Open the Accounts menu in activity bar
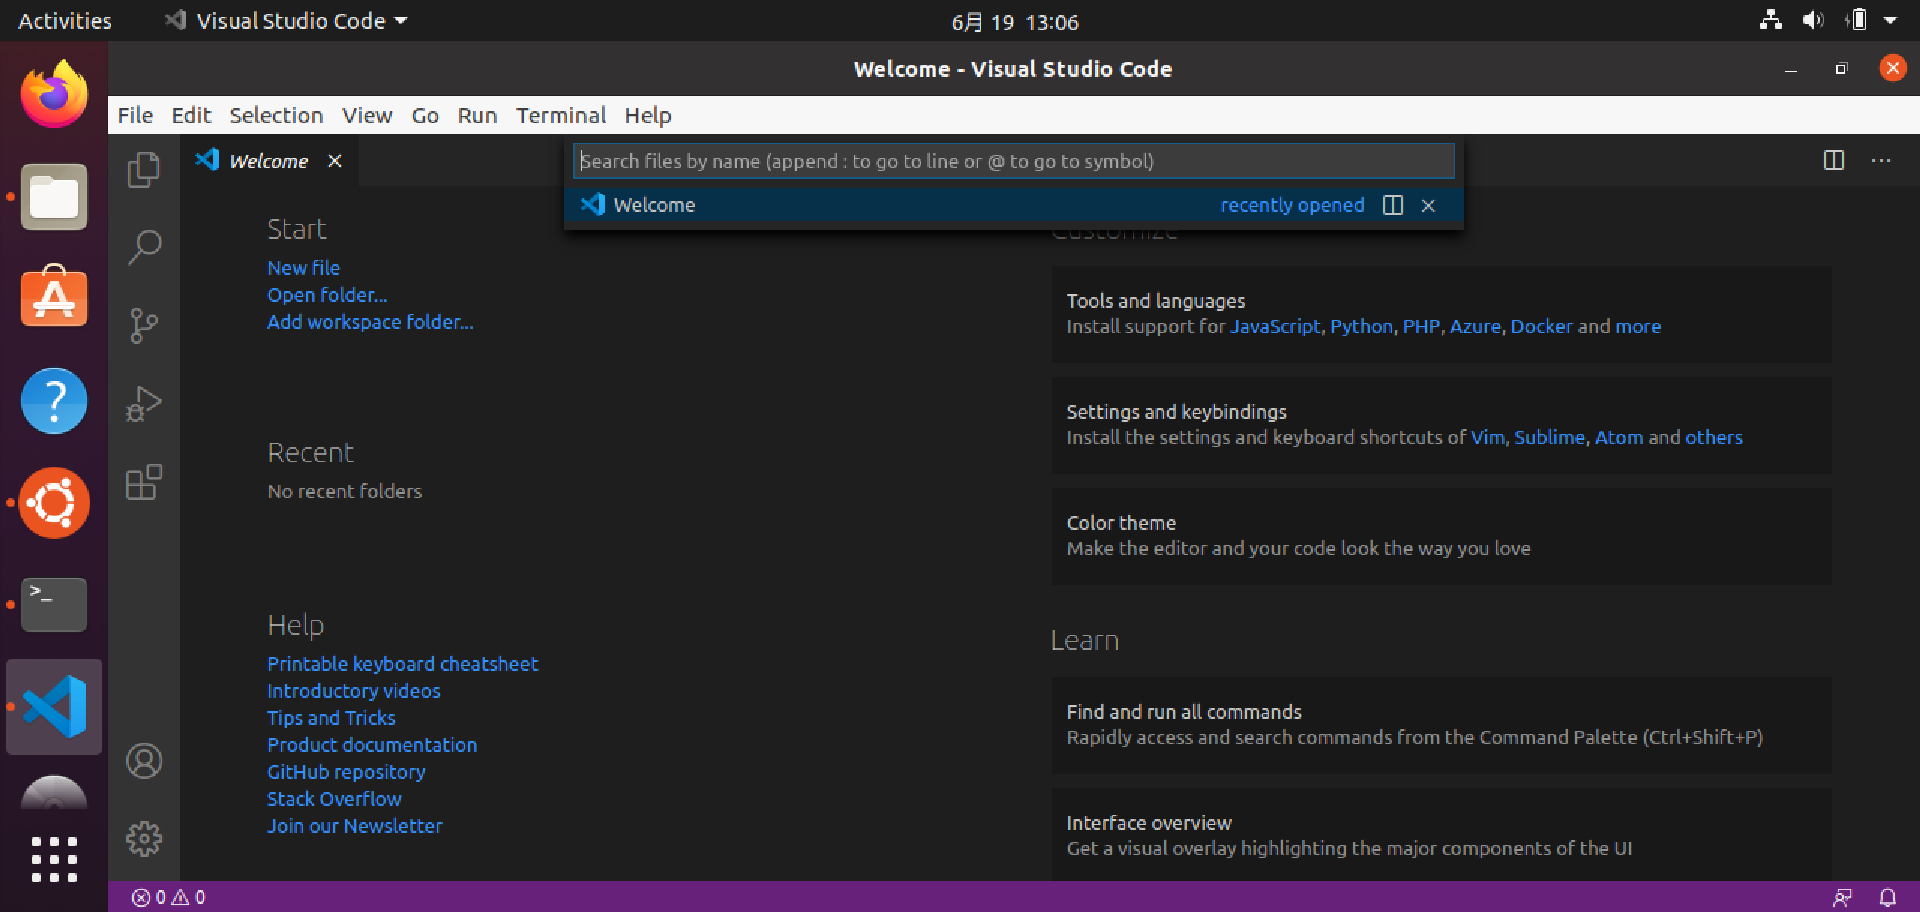Viewport: 1920px width, 912px height. [144, 761]
